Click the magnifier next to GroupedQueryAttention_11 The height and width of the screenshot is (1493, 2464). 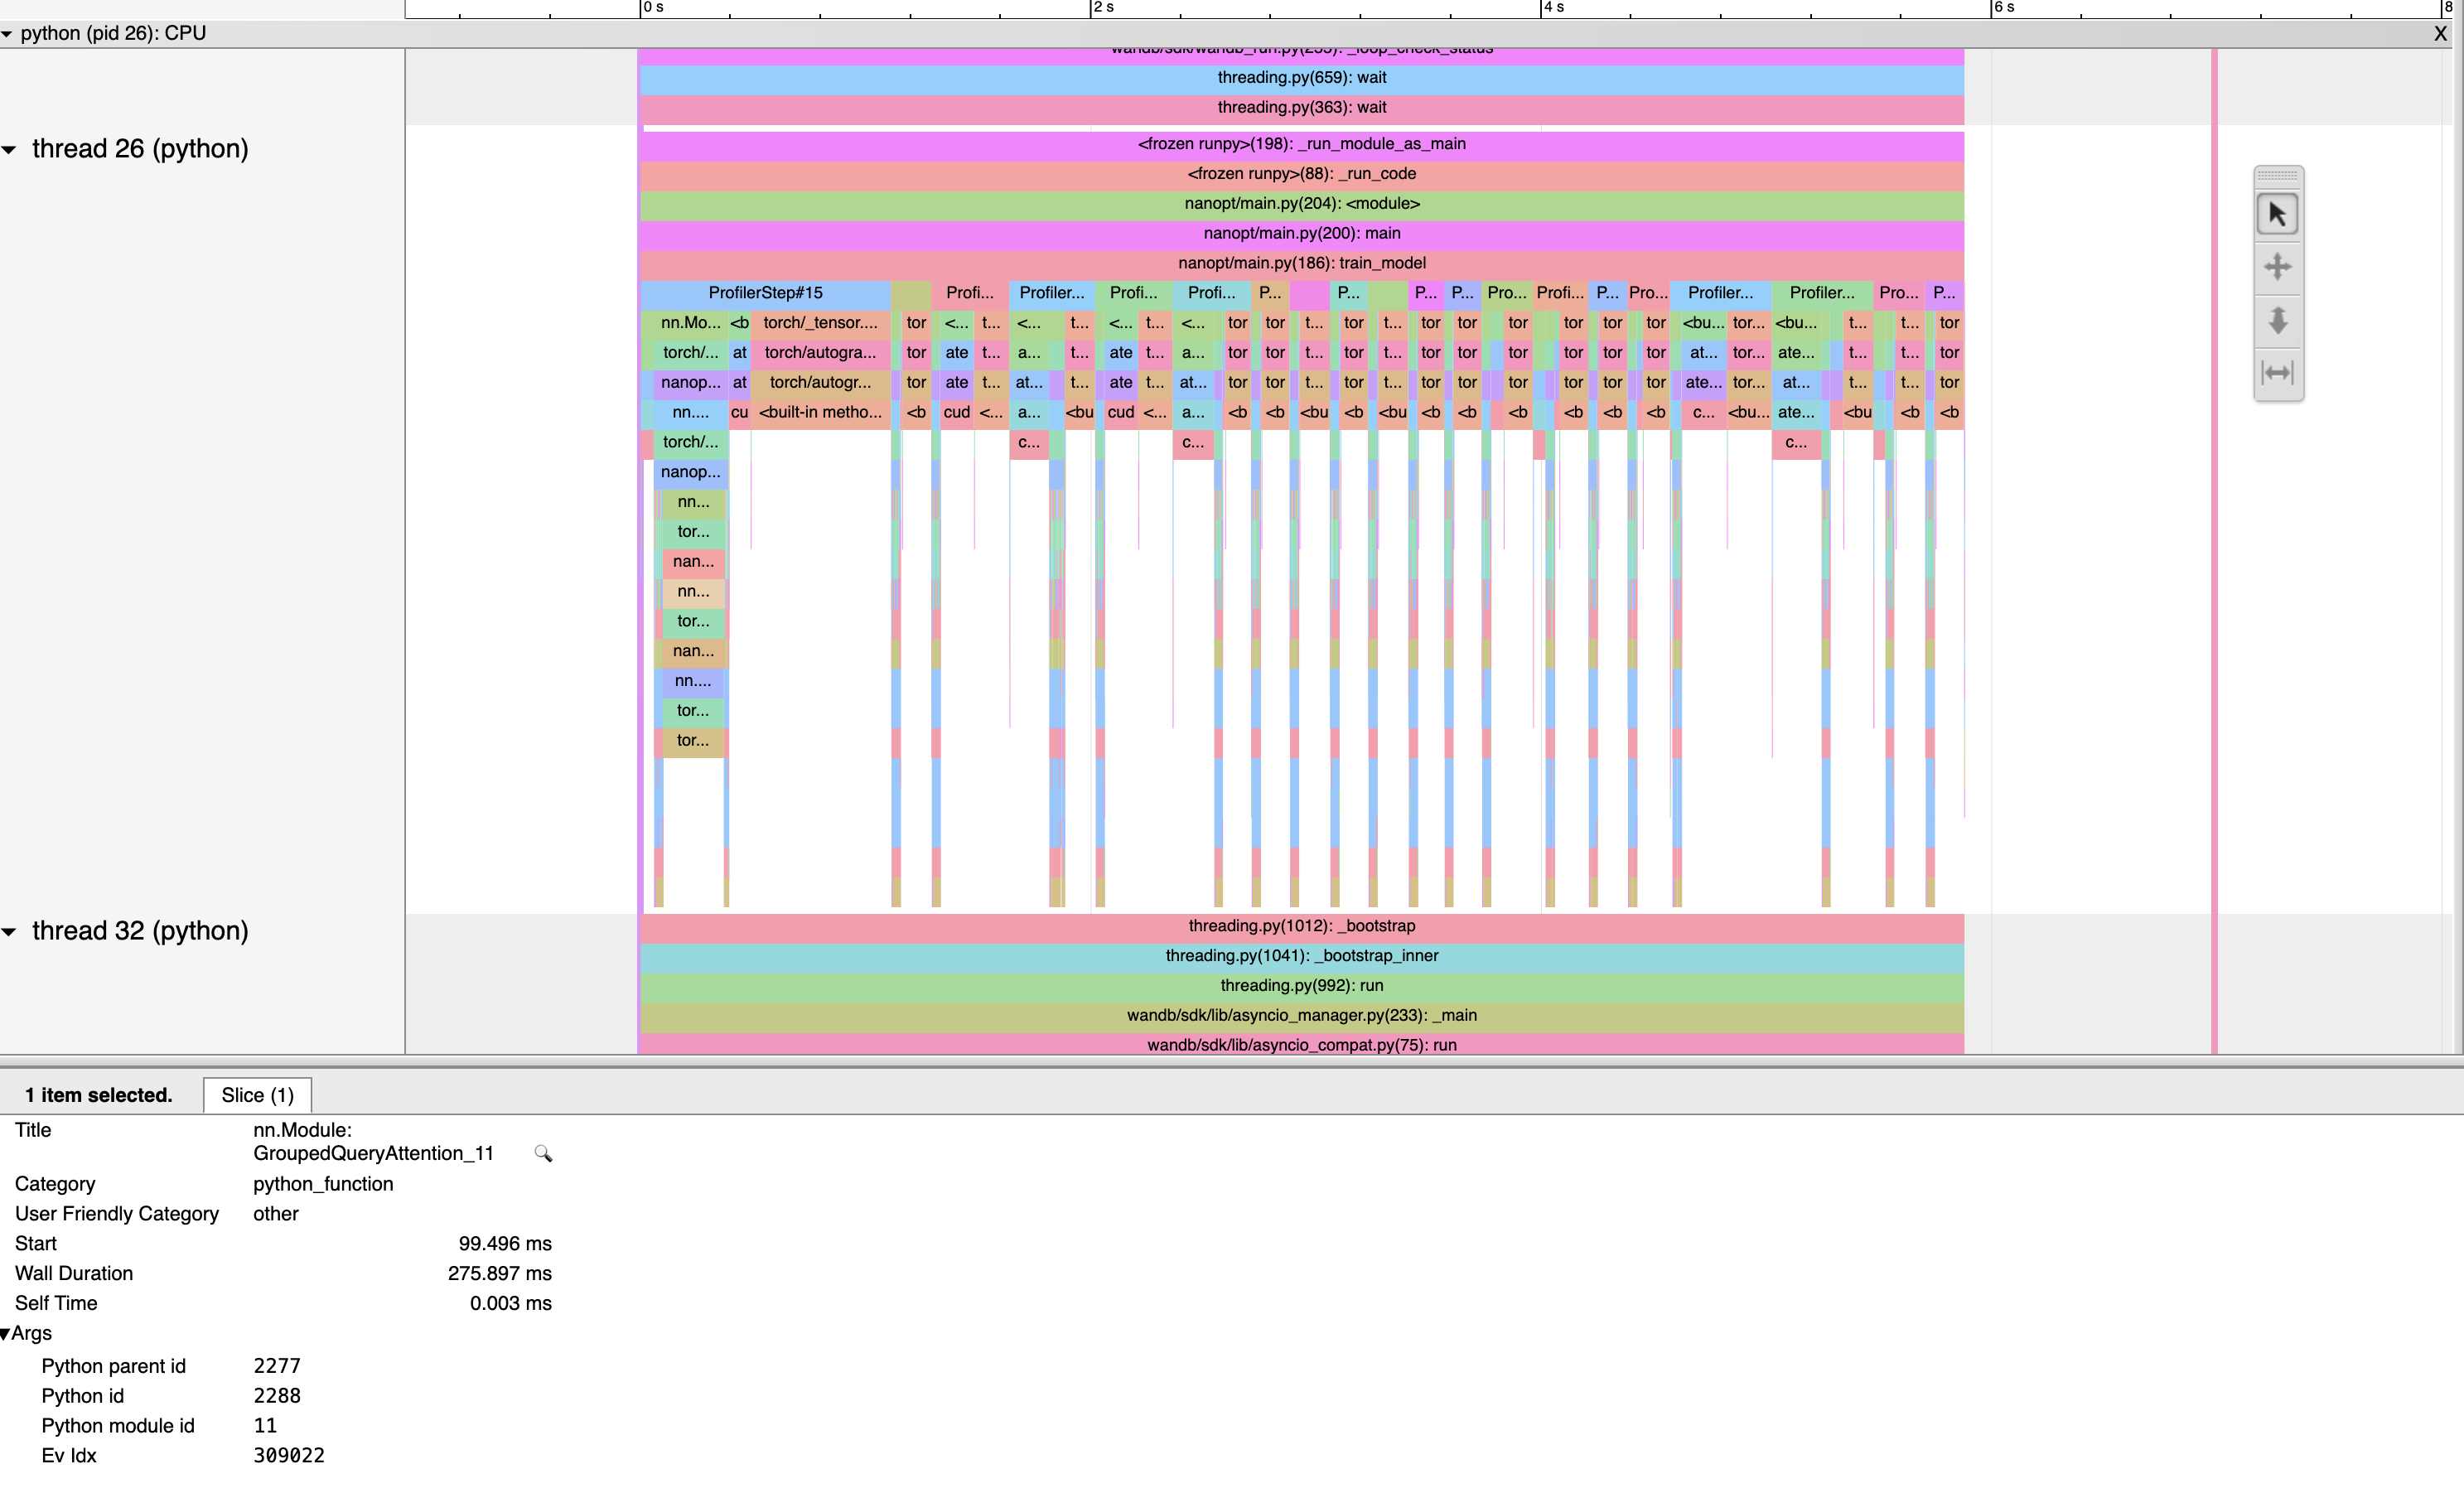coord(543,1153)
